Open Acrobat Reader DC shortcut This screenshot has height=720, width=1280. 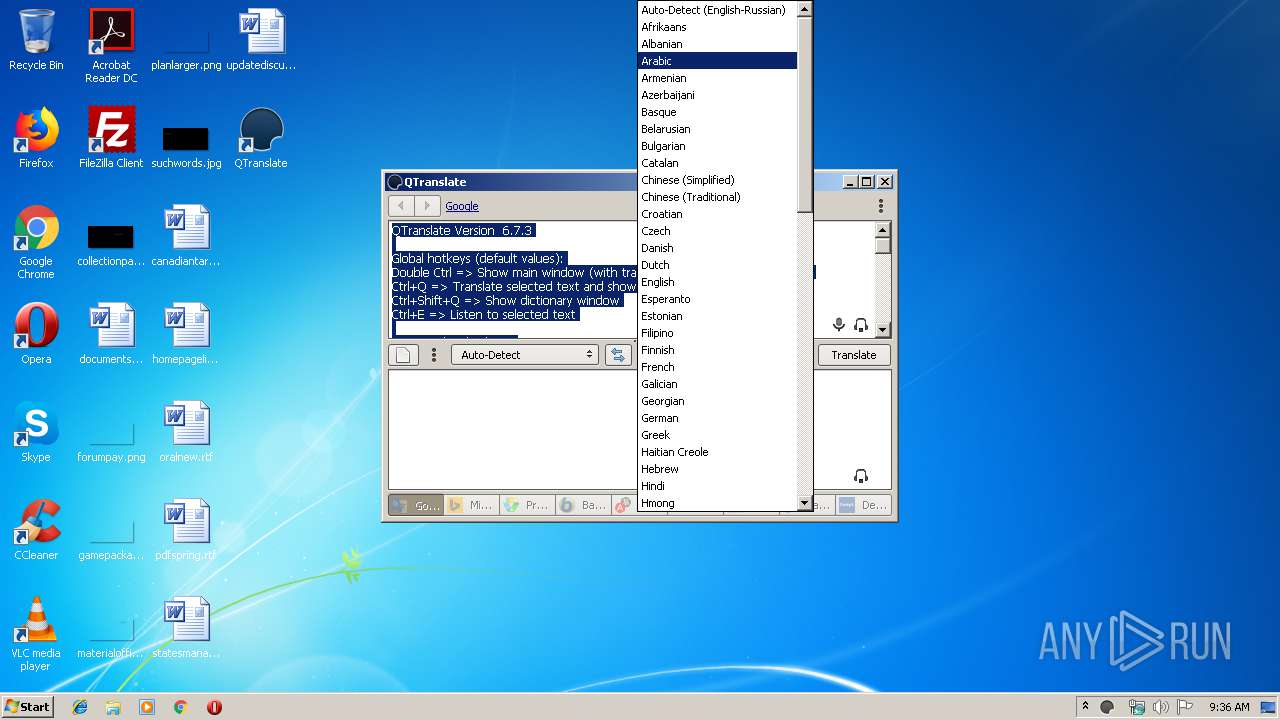click(111, 45)
